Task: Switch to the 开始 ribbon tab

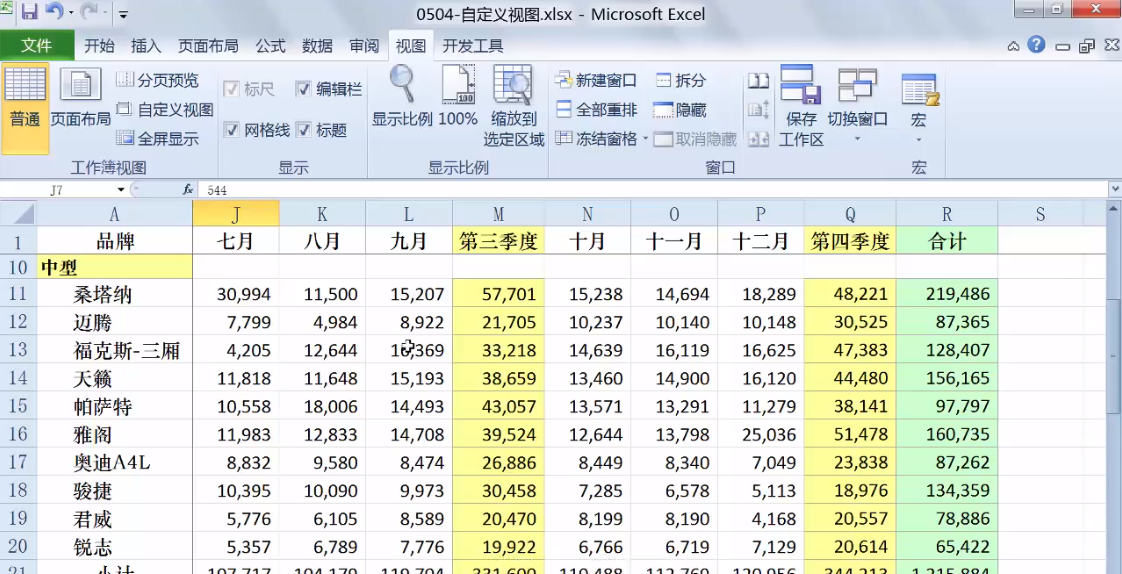Action: (x=99, y=46)
